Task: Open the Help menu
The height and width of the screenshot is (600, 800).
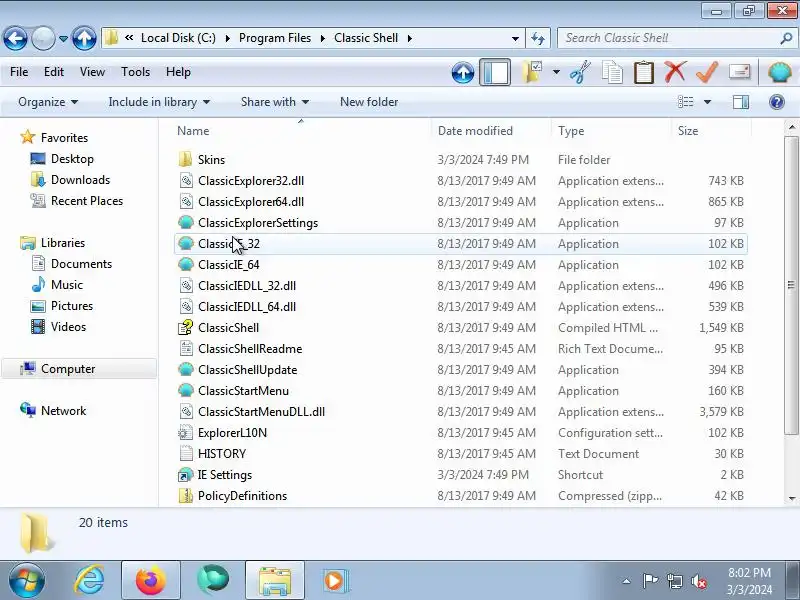Action: coord(178,72)
